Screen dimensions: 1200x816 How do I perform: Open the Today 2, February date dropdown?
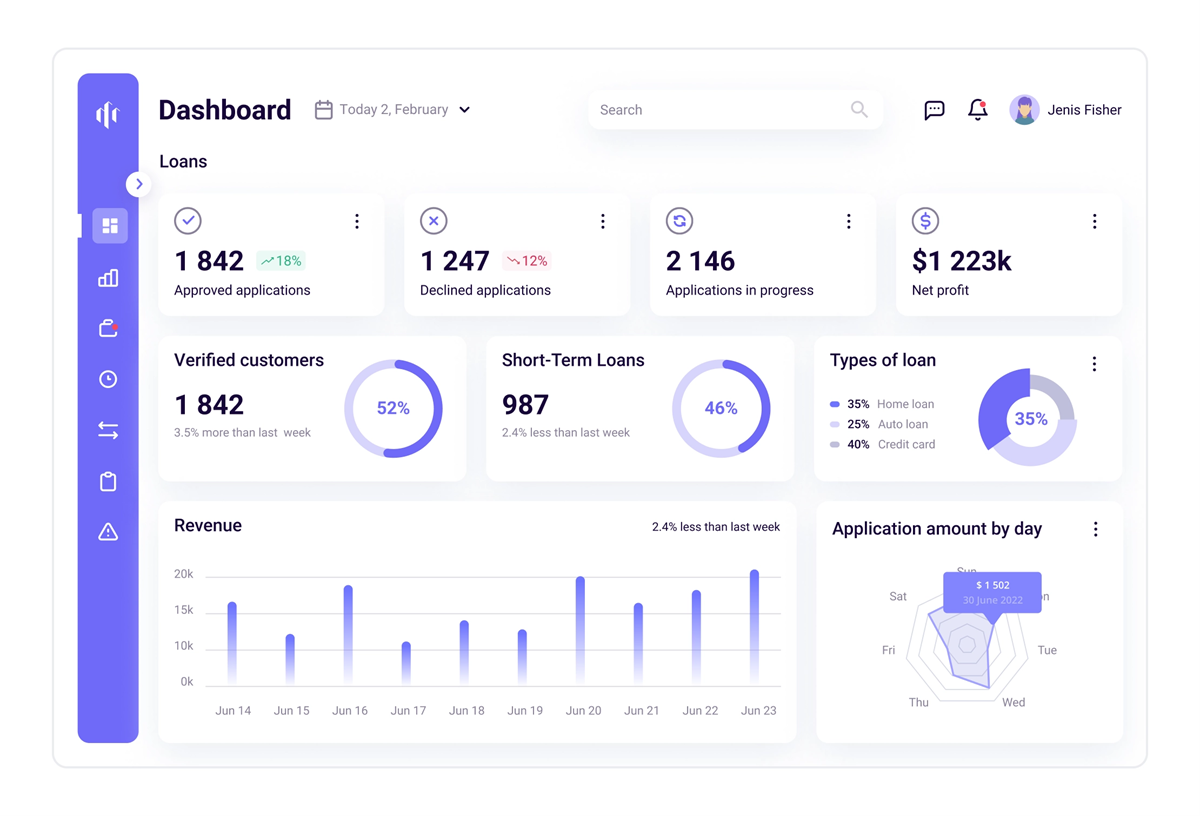pos(393,110)
